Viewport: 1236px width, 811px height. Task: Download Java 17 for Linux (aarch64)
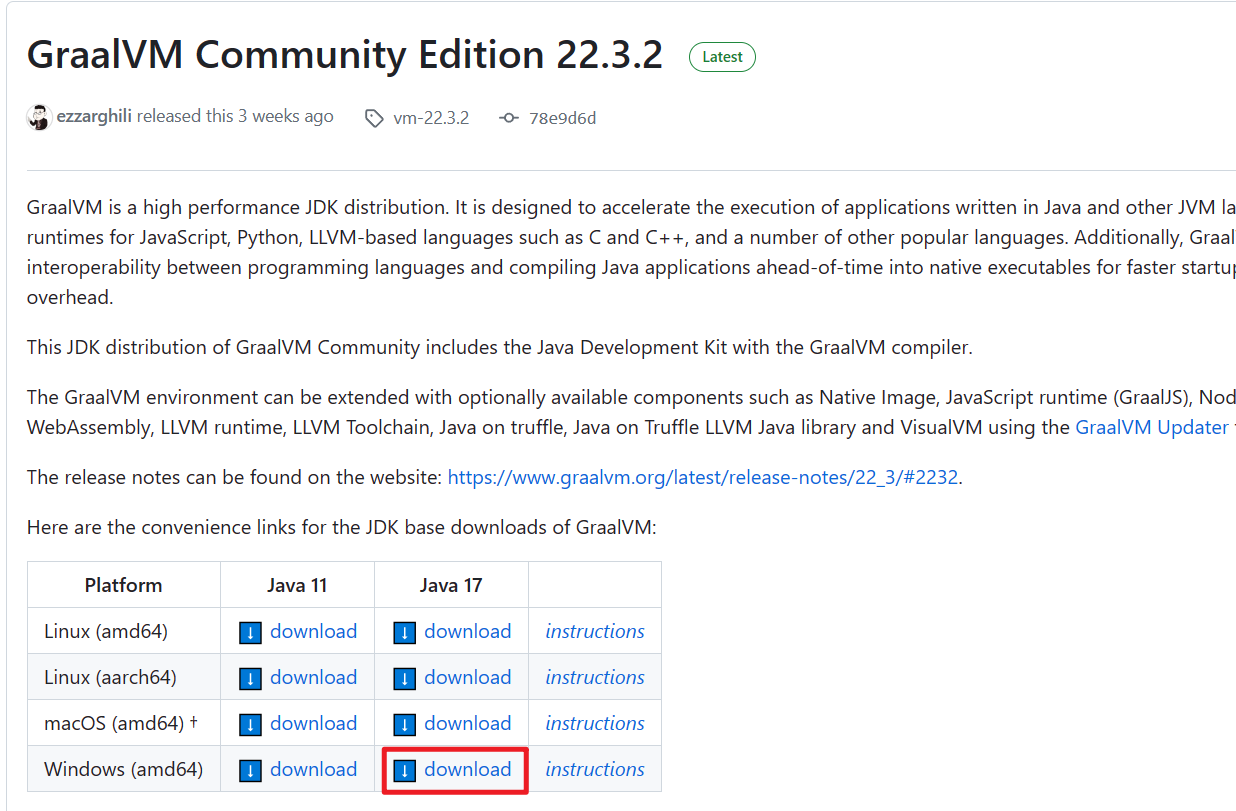click(467, 677)
